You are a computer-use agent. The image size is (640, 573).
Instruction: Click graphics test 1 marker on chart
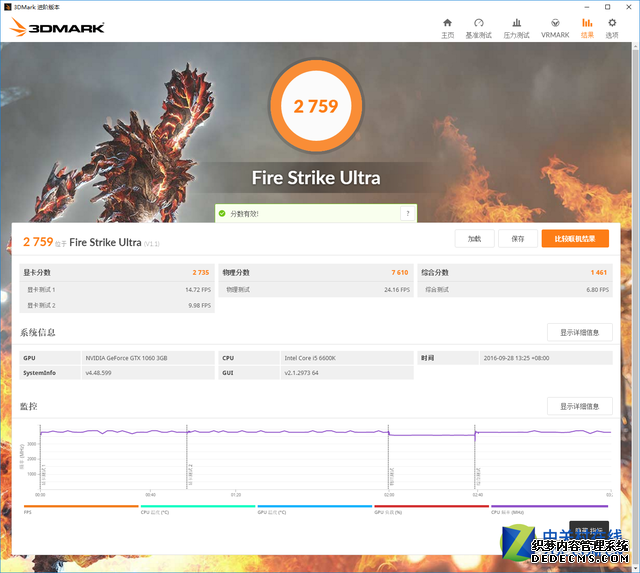click(43, 475)
